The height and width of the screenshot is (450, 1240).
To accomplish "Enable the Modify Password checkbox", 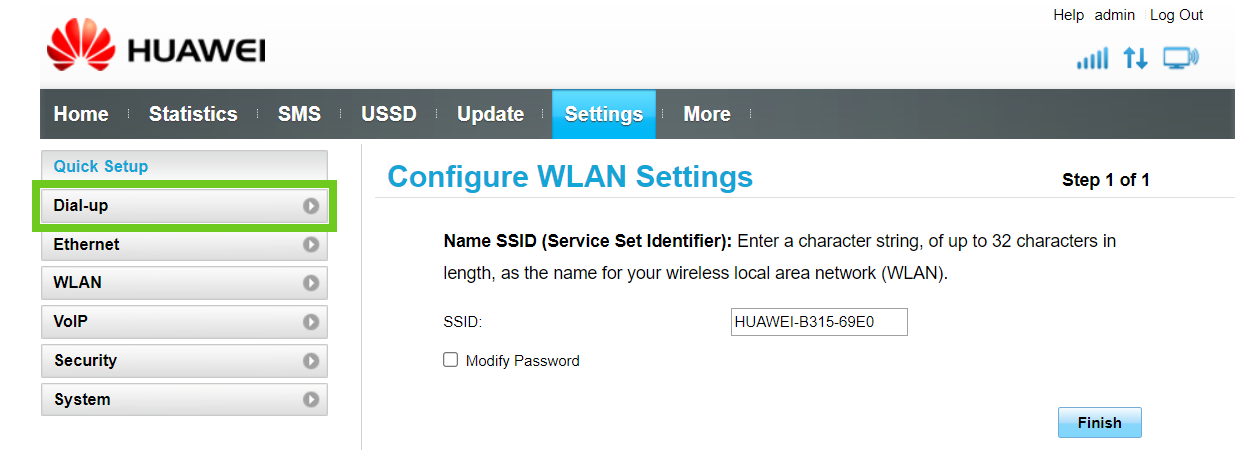I will [x=451, y=360].
